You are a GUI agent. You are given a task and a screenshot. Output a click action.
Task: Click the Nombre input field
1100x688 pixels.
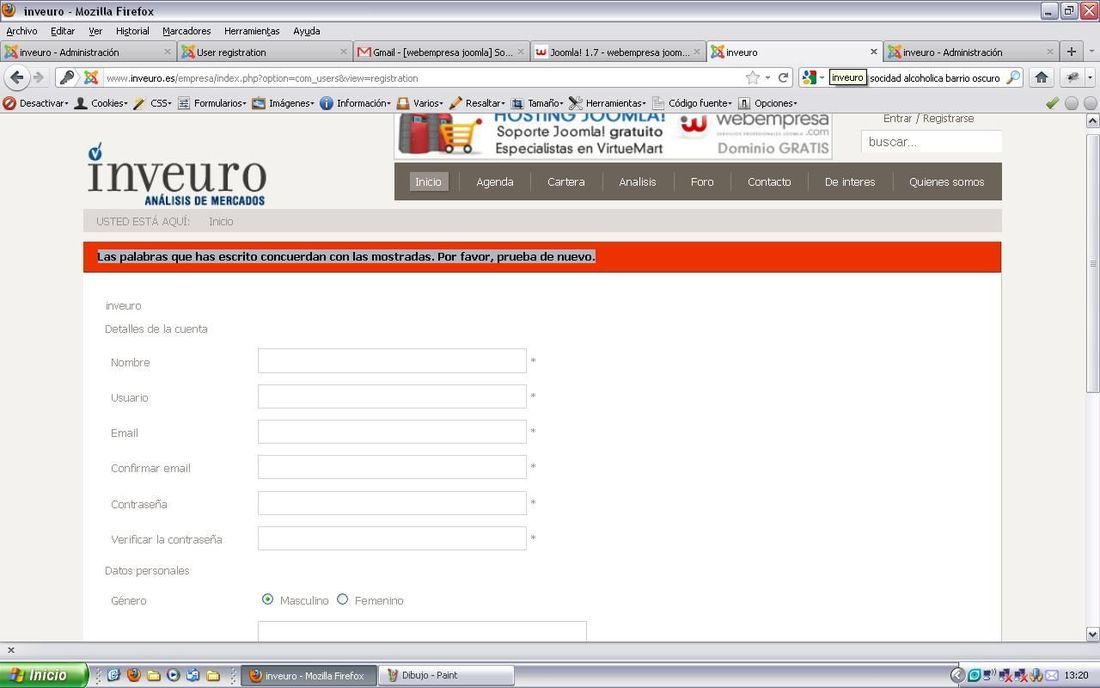coord(392,360)
